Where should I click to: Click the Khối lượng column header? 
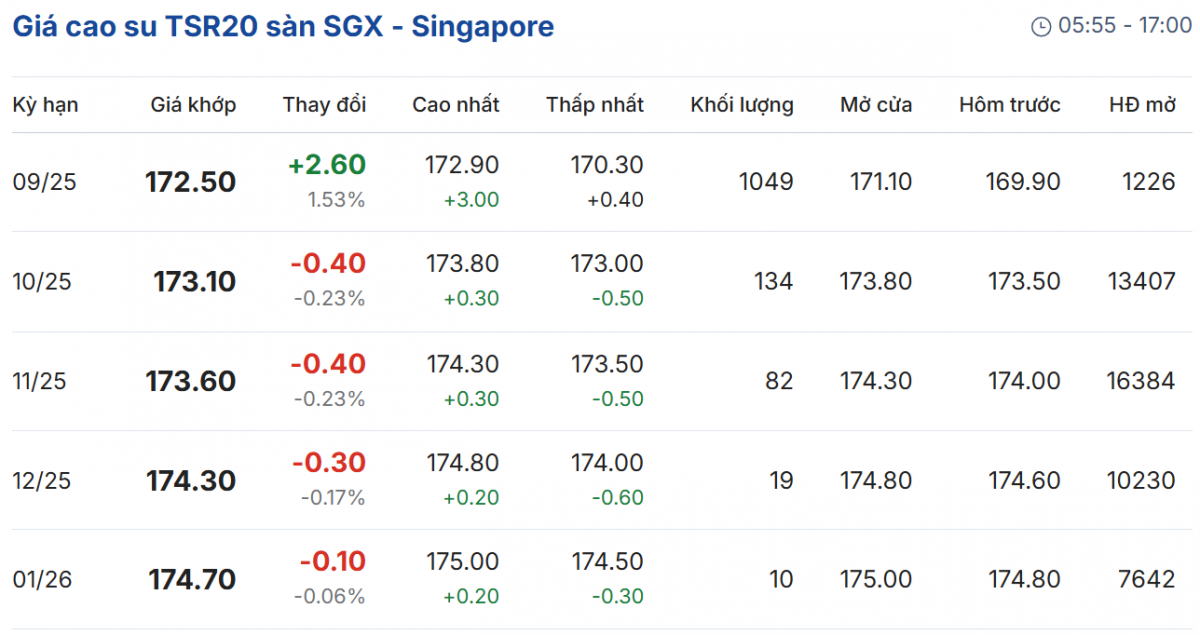[742, 104]
